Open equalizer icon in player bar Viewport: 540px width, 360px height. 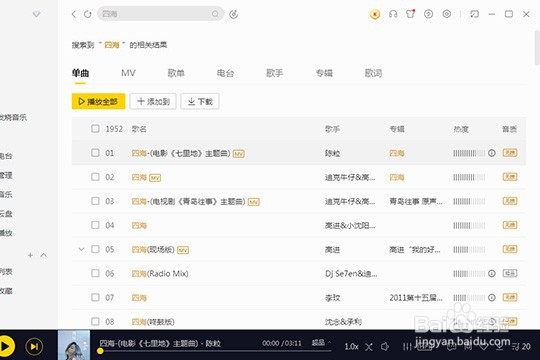[407, 347]
